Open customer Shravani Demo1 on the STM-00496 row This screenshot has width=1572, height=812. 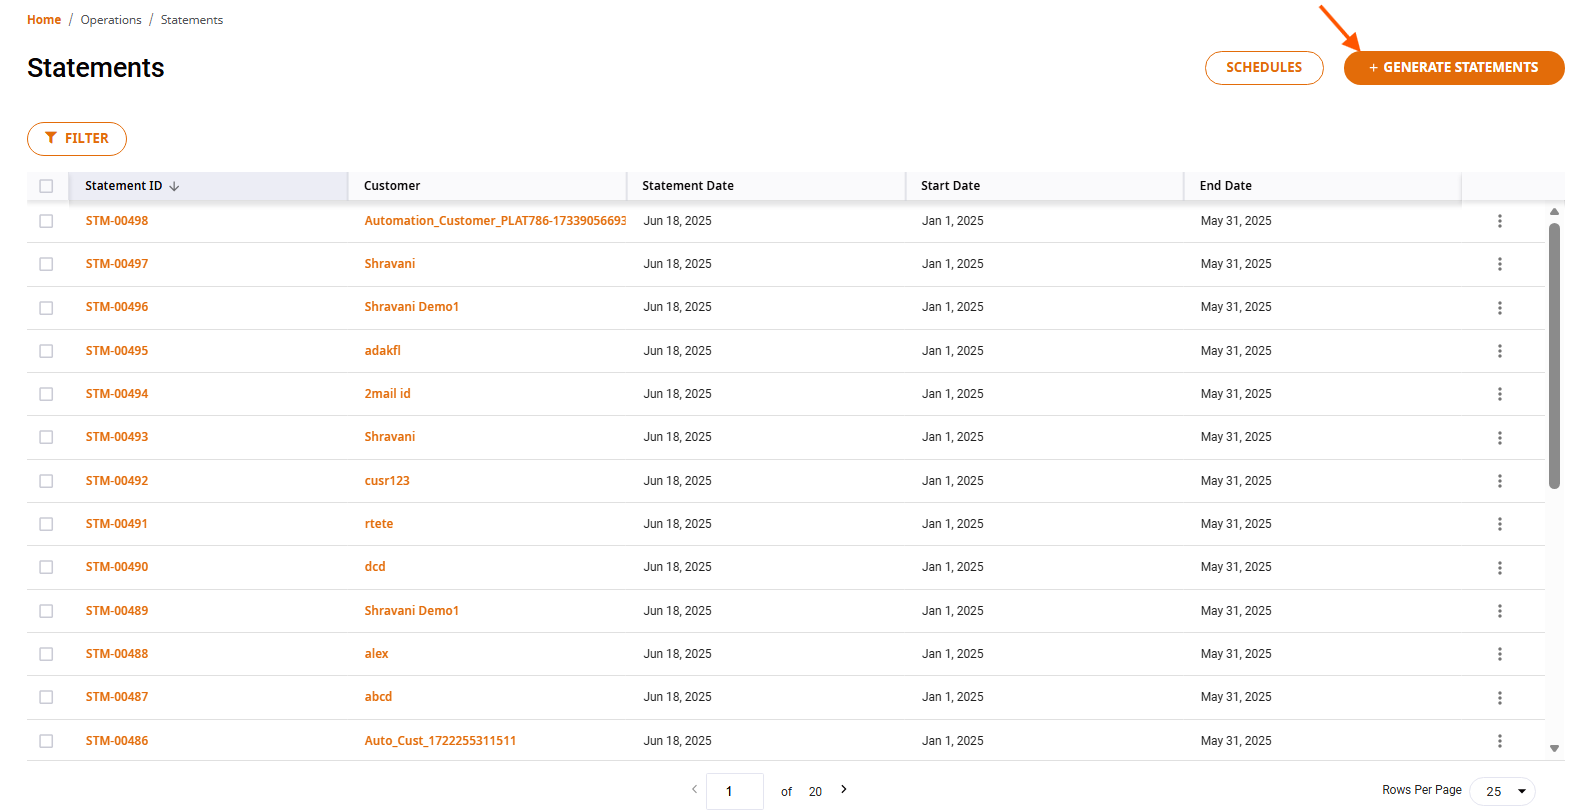pyautogui.click(x=412, y=307)
